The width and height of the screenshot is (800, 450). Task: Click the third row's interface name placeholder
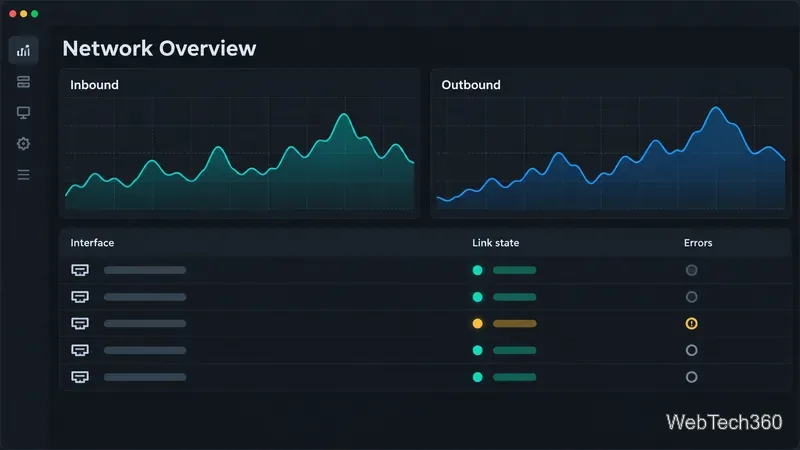pyautogui.click(x=145, y=323)
